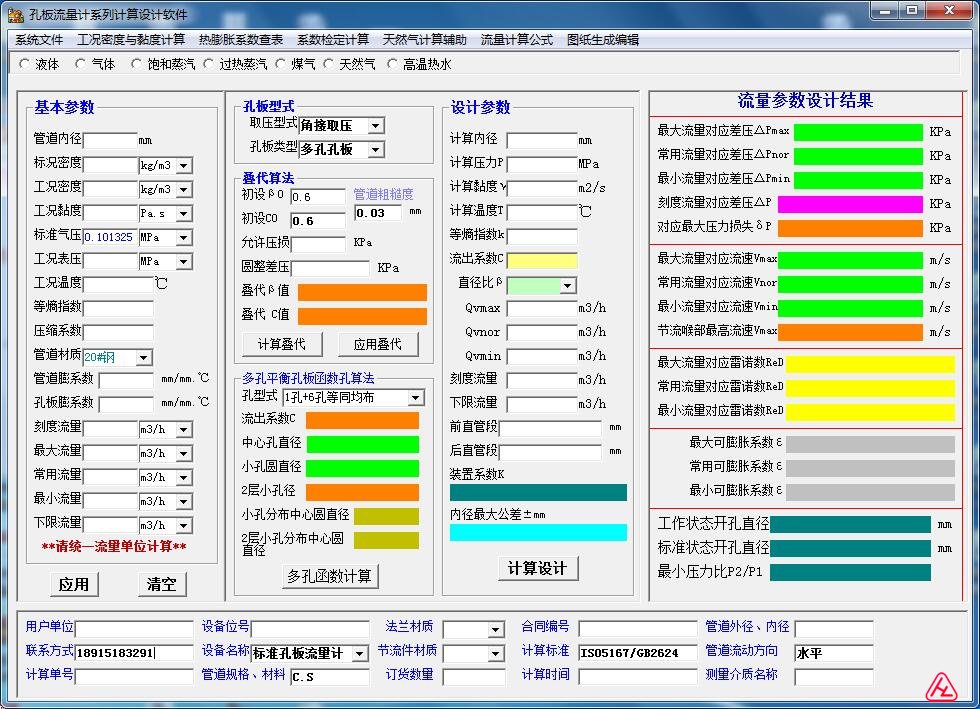980x709 pixels.
Task: Click the cyan 内径最大公差 result bar
Action: [x=538, y=533]
